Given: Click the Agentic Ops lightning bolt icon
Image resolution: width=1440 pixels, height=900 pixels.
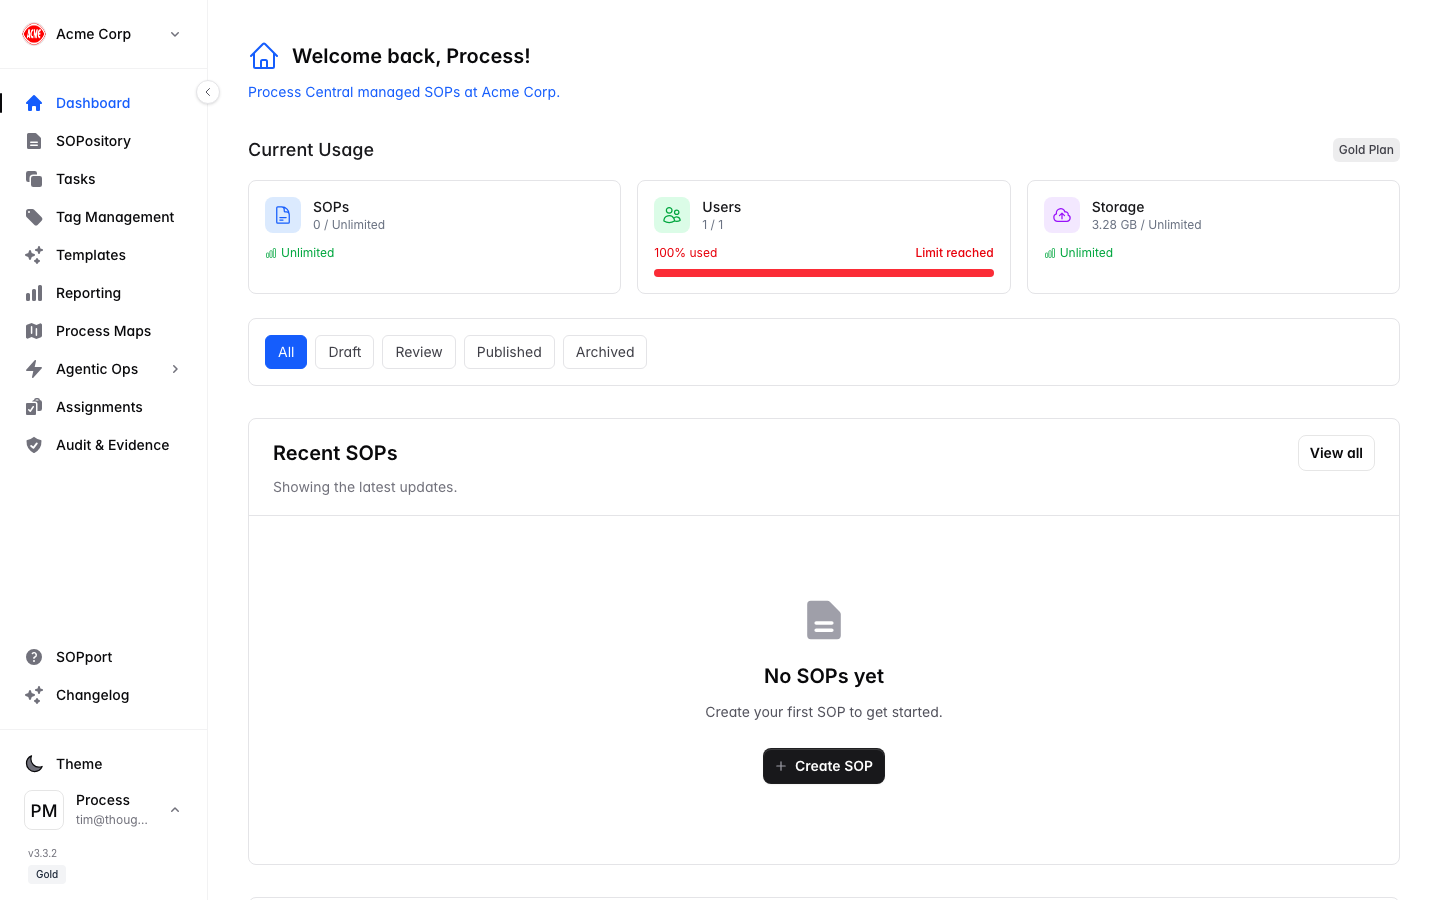Looking at the screenshot, I should coord(34,369).
